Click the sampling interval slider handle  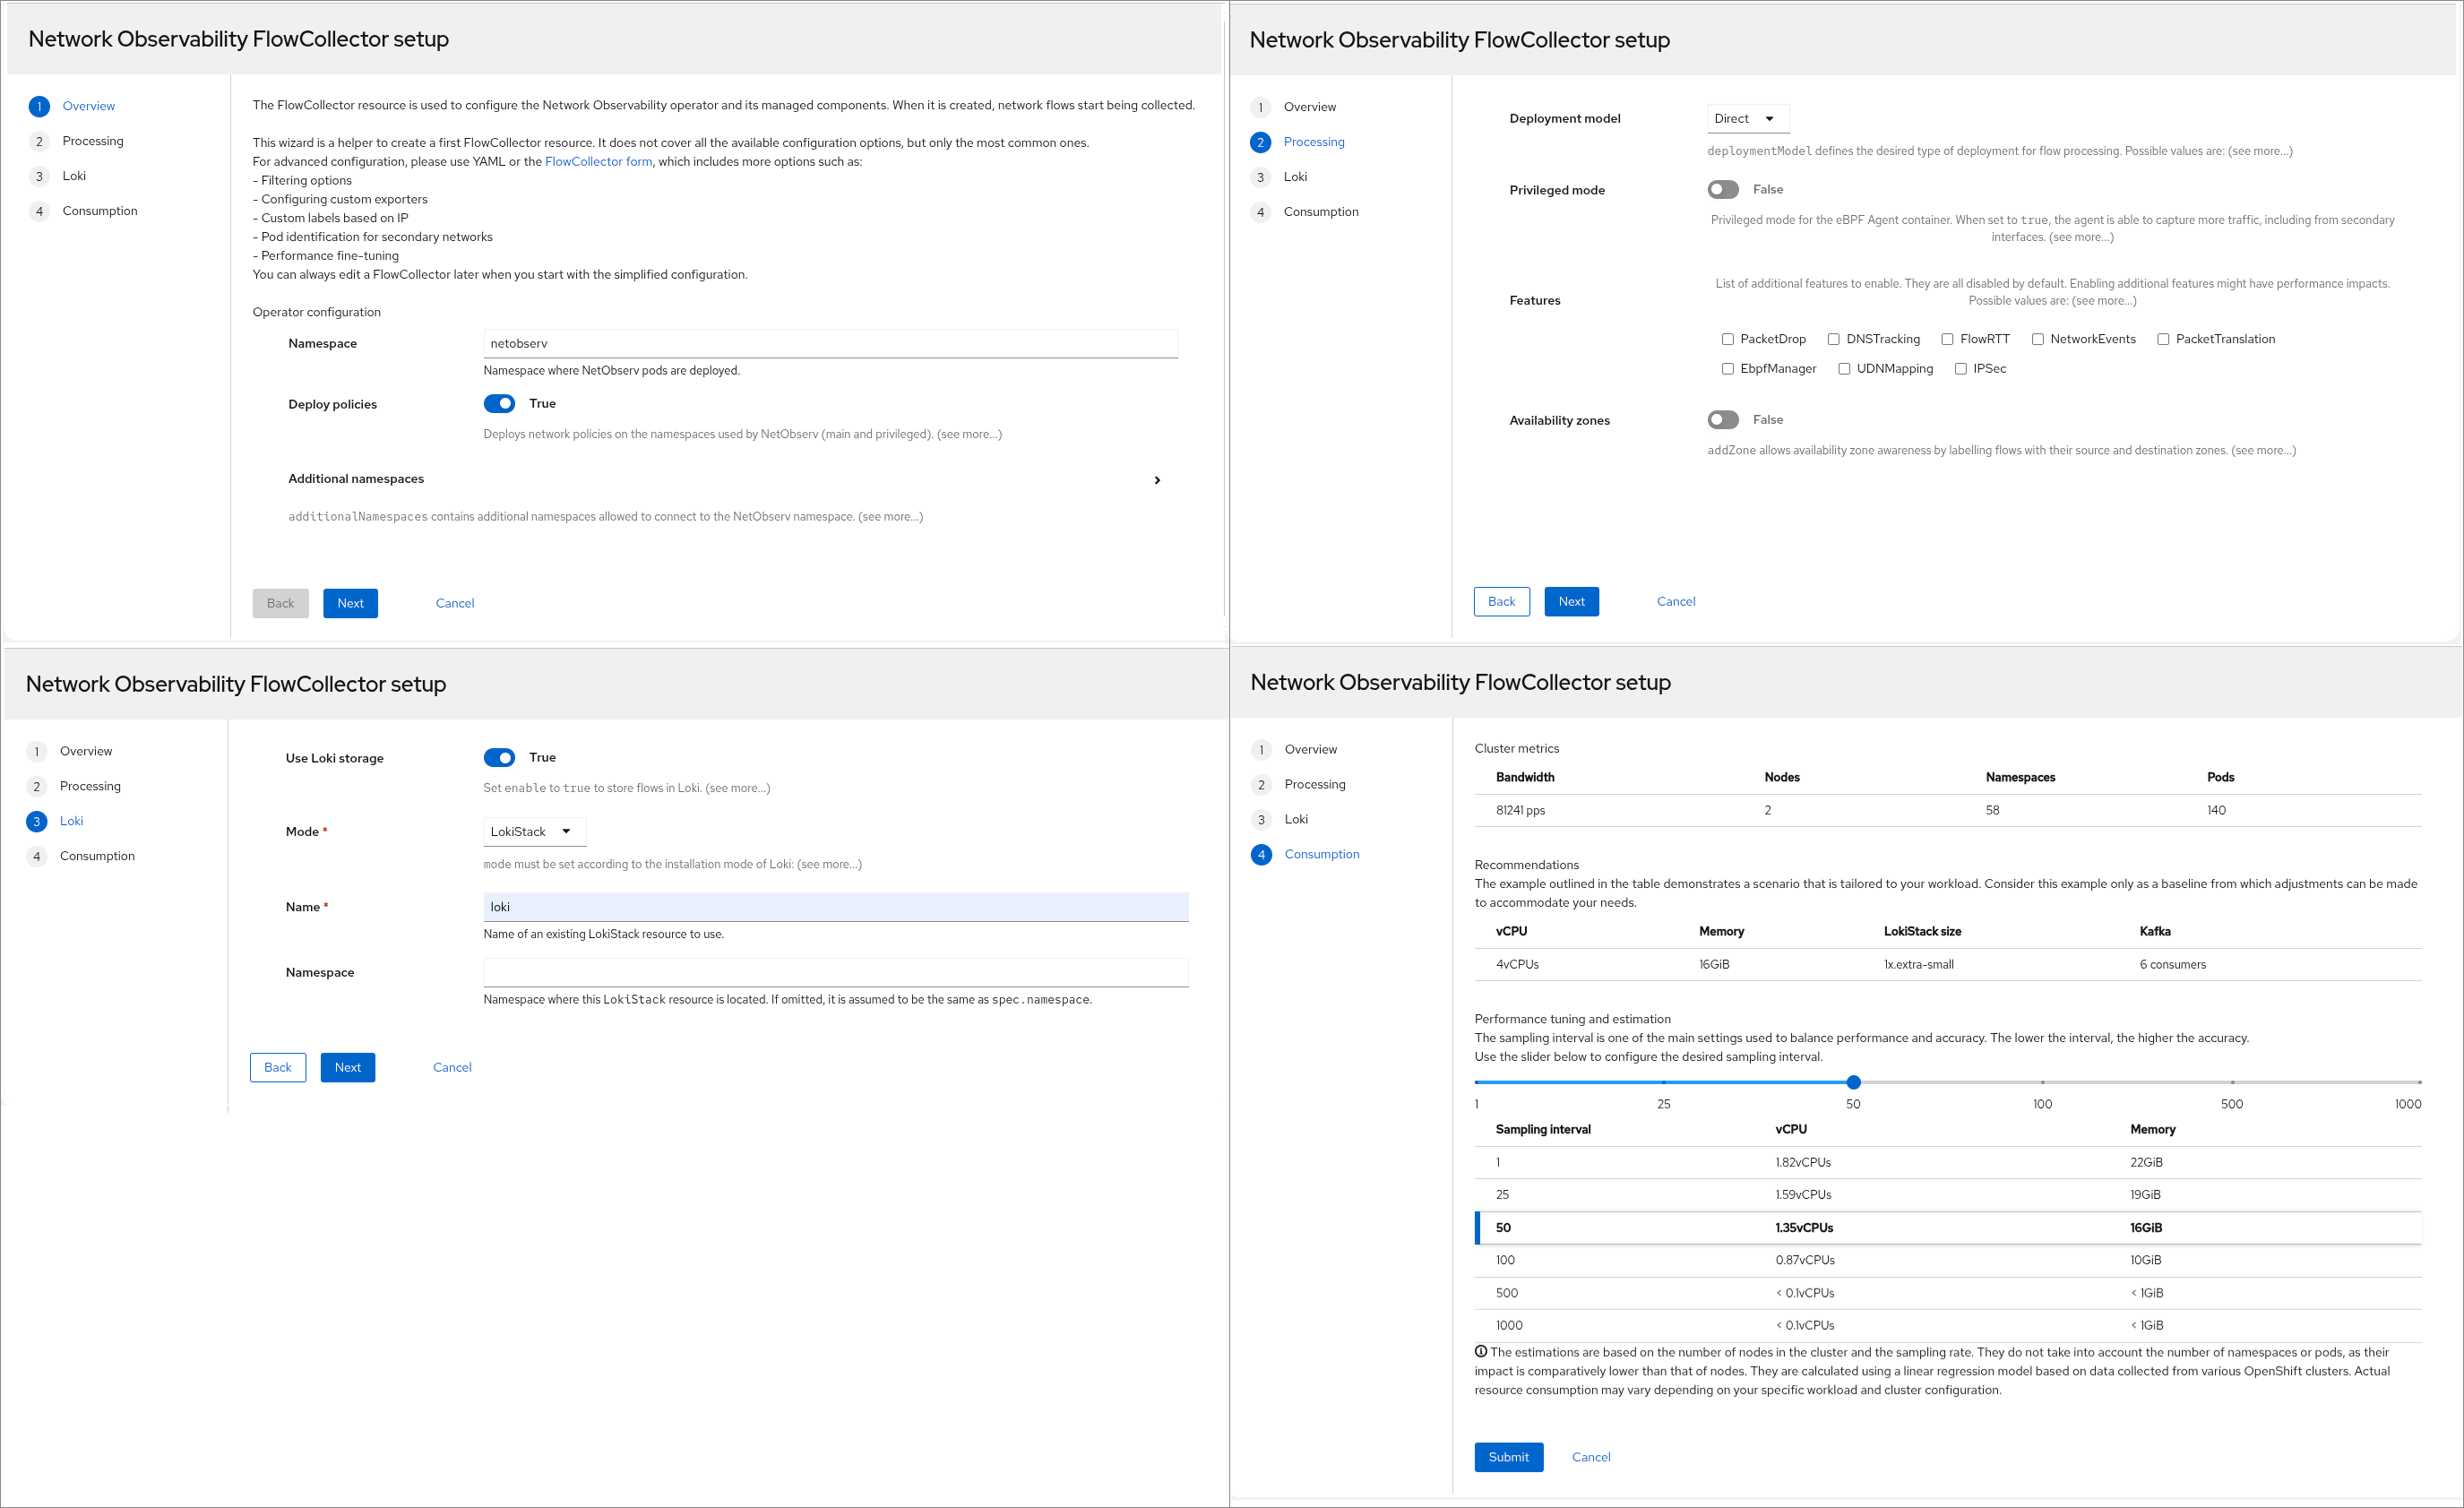[x=1853, y=1082]
